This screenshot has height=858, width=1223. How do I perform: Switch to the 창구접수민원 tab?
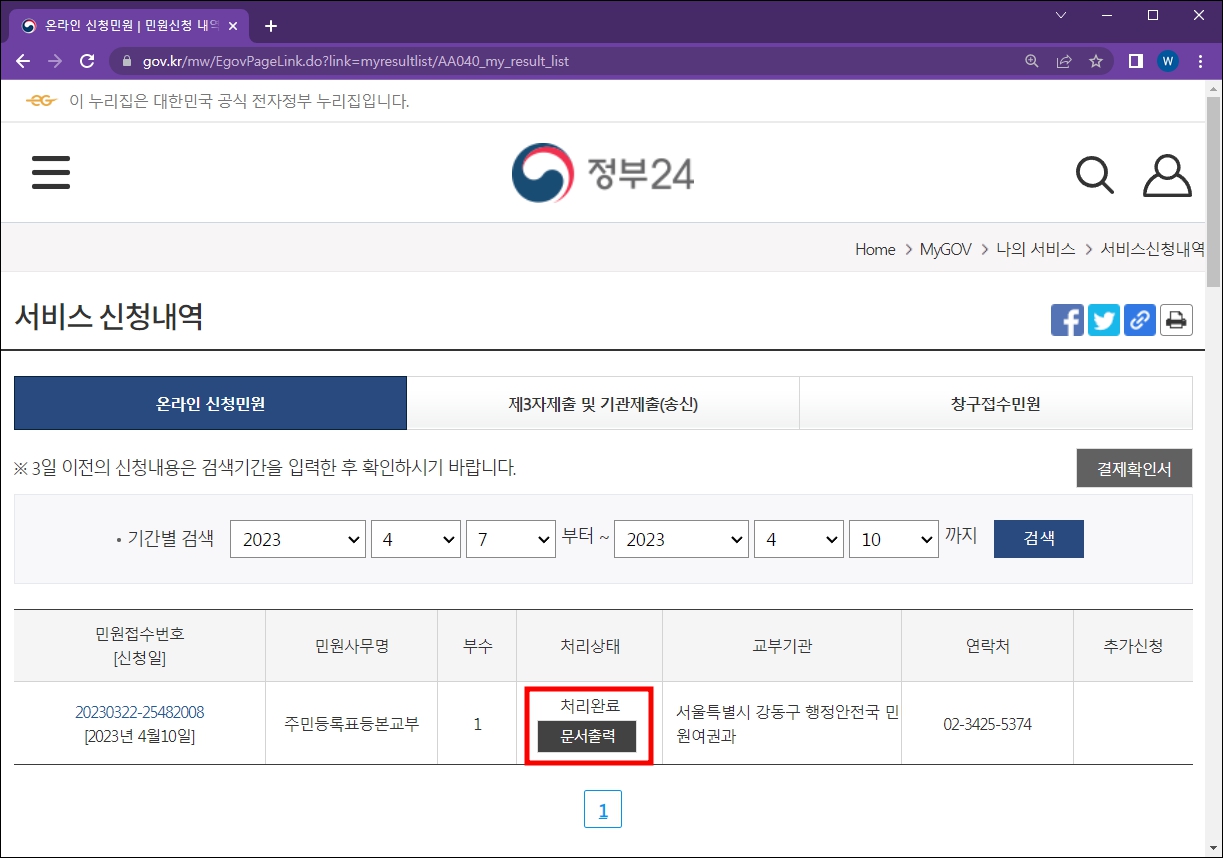pos(995,402)
